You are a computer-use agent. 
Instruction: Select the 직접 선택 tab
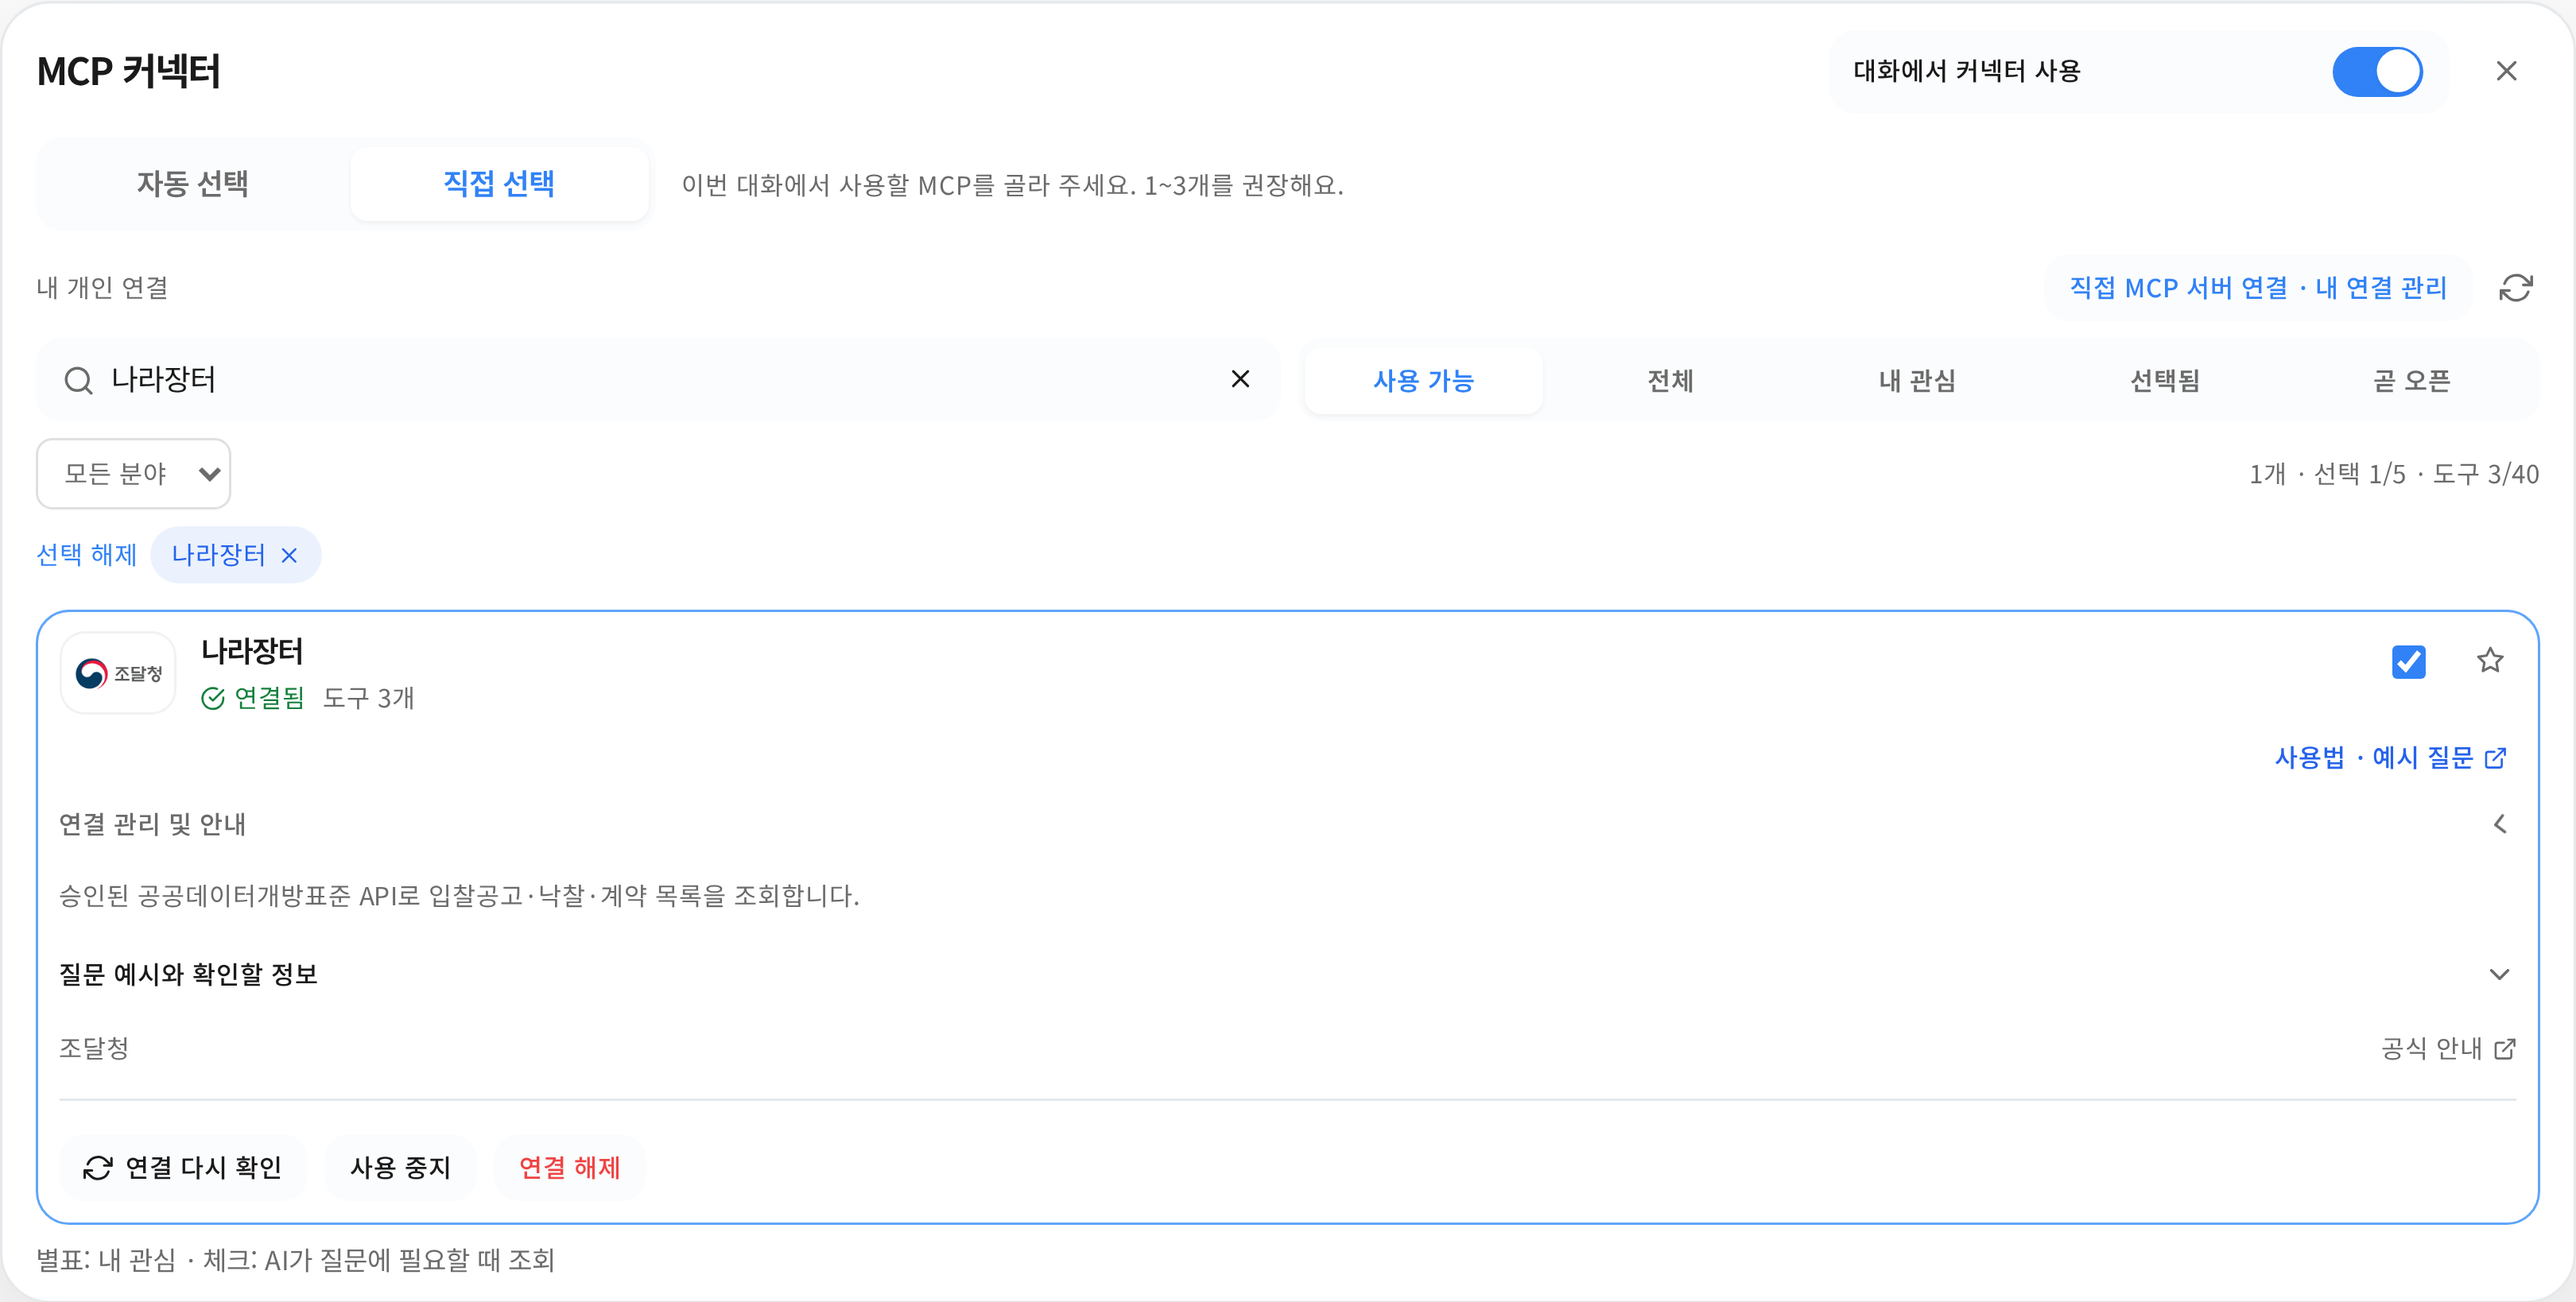(x=499, y=184)
